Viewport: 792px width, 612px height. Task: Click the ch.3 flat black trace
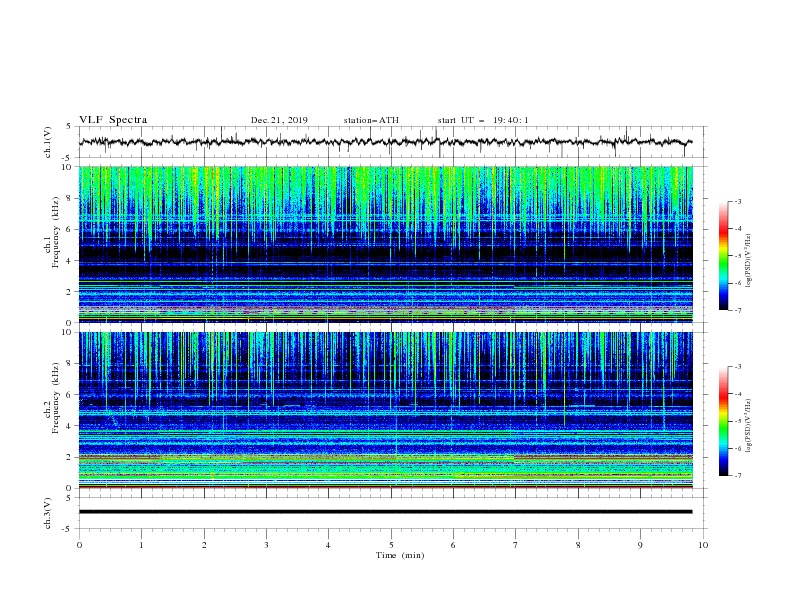[x=386, y=512]
